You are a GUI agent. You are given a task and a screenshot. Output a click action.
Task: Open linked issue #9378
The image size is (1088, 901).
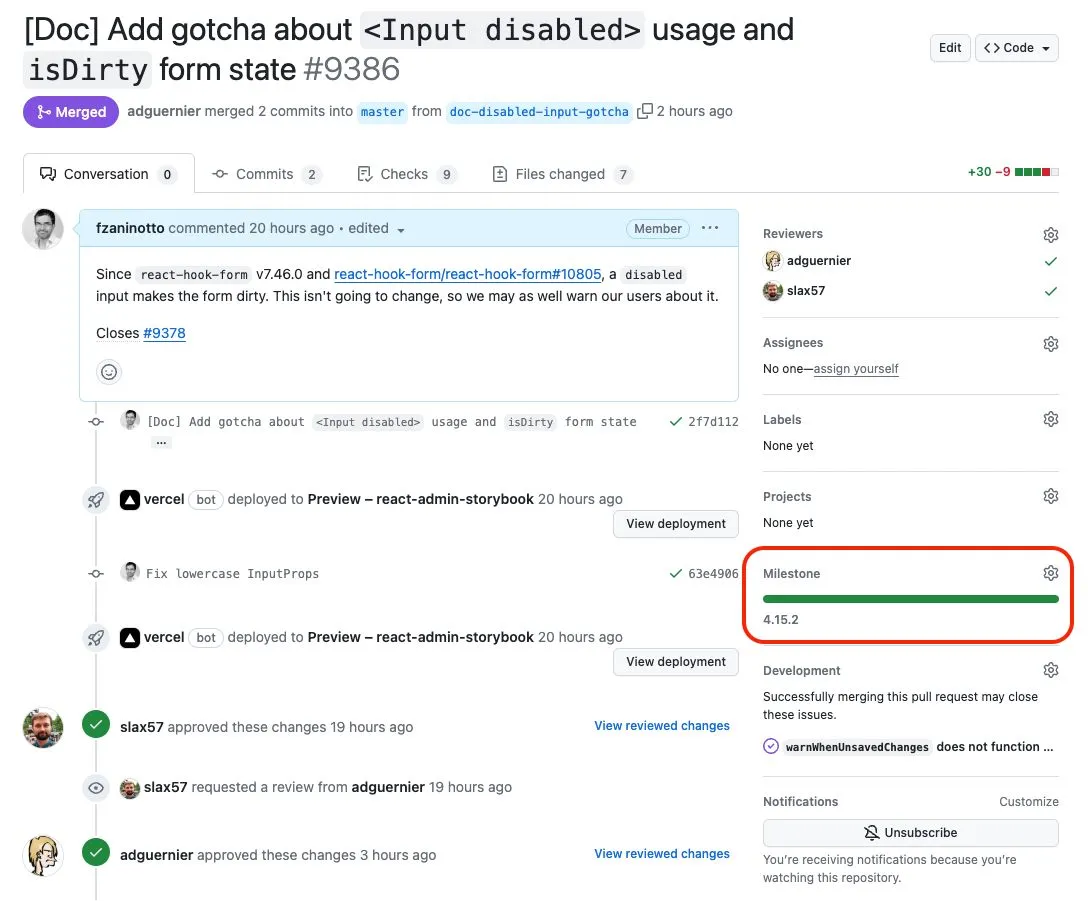coord(165,333)
